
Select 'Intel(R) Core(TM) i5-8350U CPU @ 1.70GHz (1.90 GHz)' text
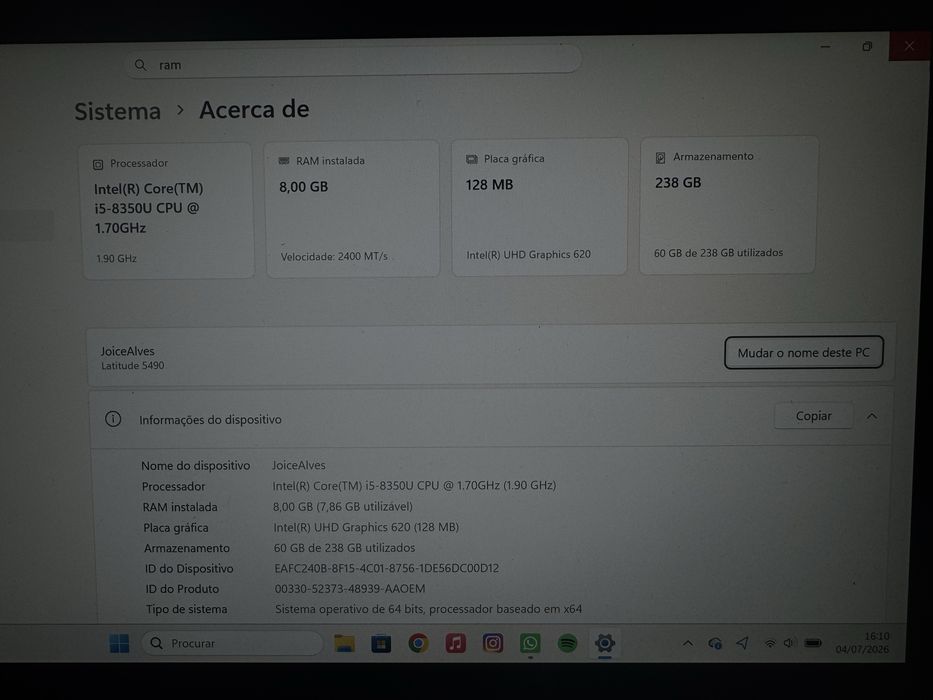click(414, 485)
